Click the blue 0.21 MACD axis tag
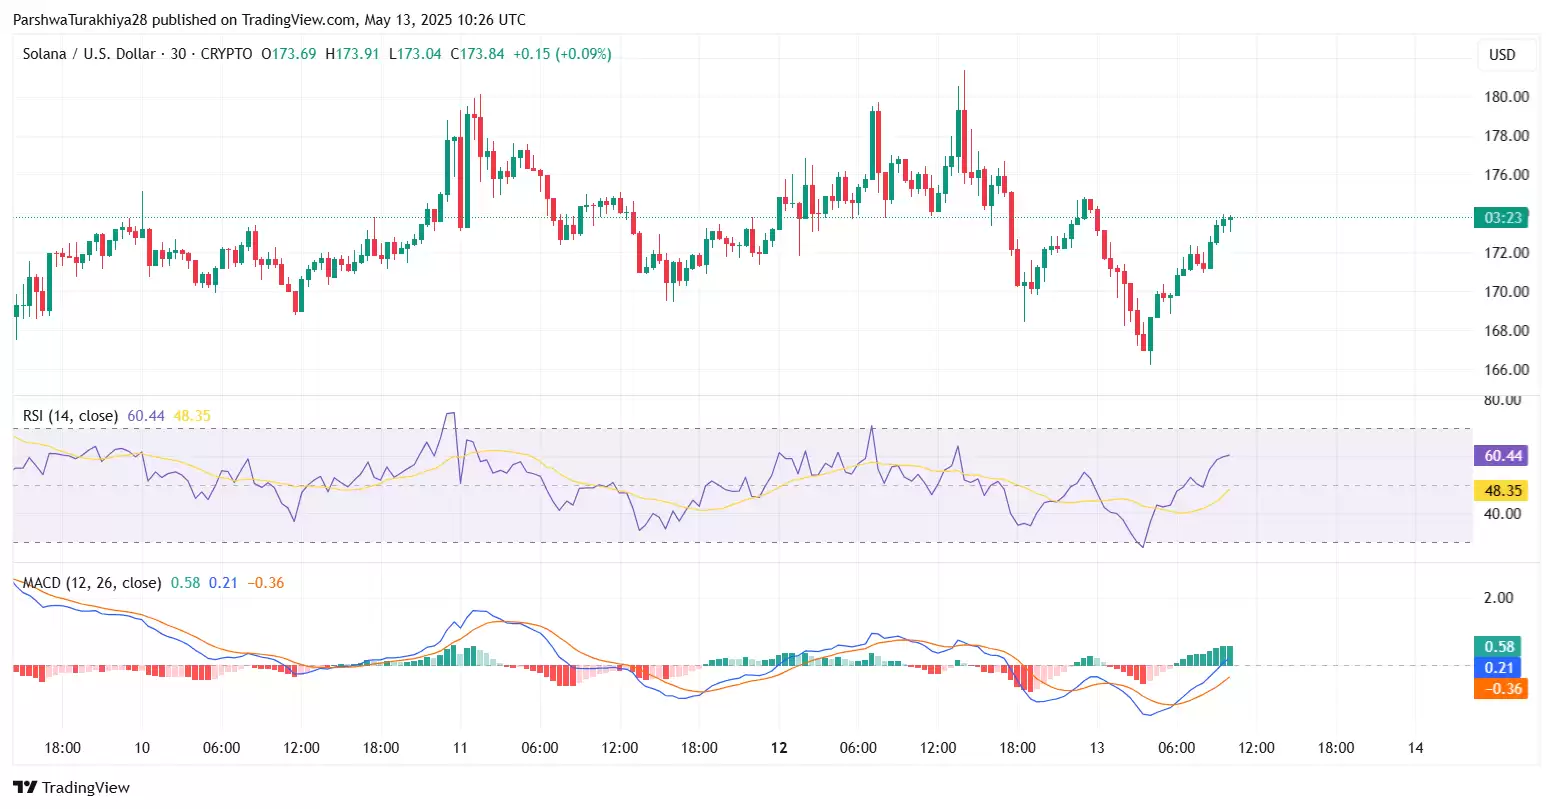This screenshot has height=809, width=1553. pos(1500,668)
